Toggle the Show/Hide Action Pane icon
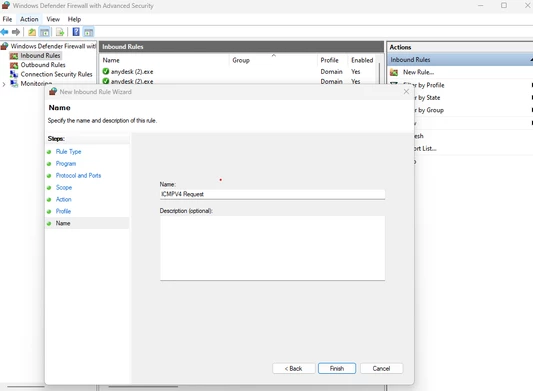 [x=88, y=32]
